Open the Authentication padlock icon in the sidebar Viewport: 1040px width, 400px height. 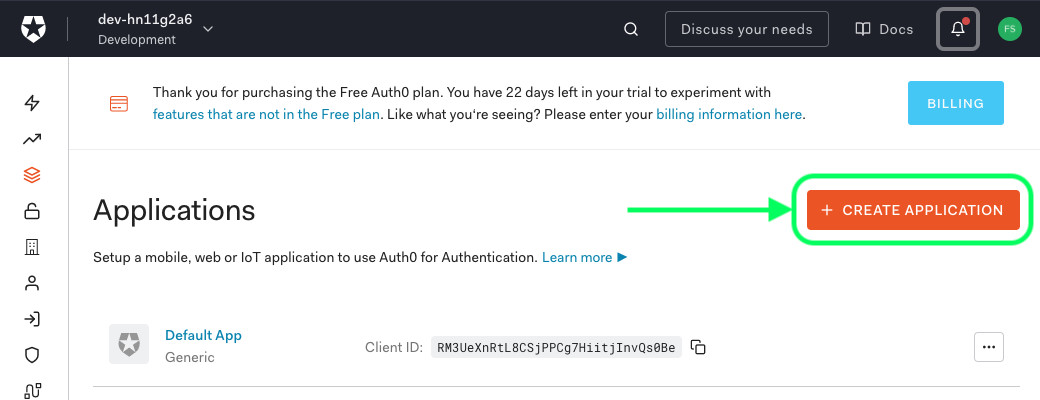(x=32, y=211)
